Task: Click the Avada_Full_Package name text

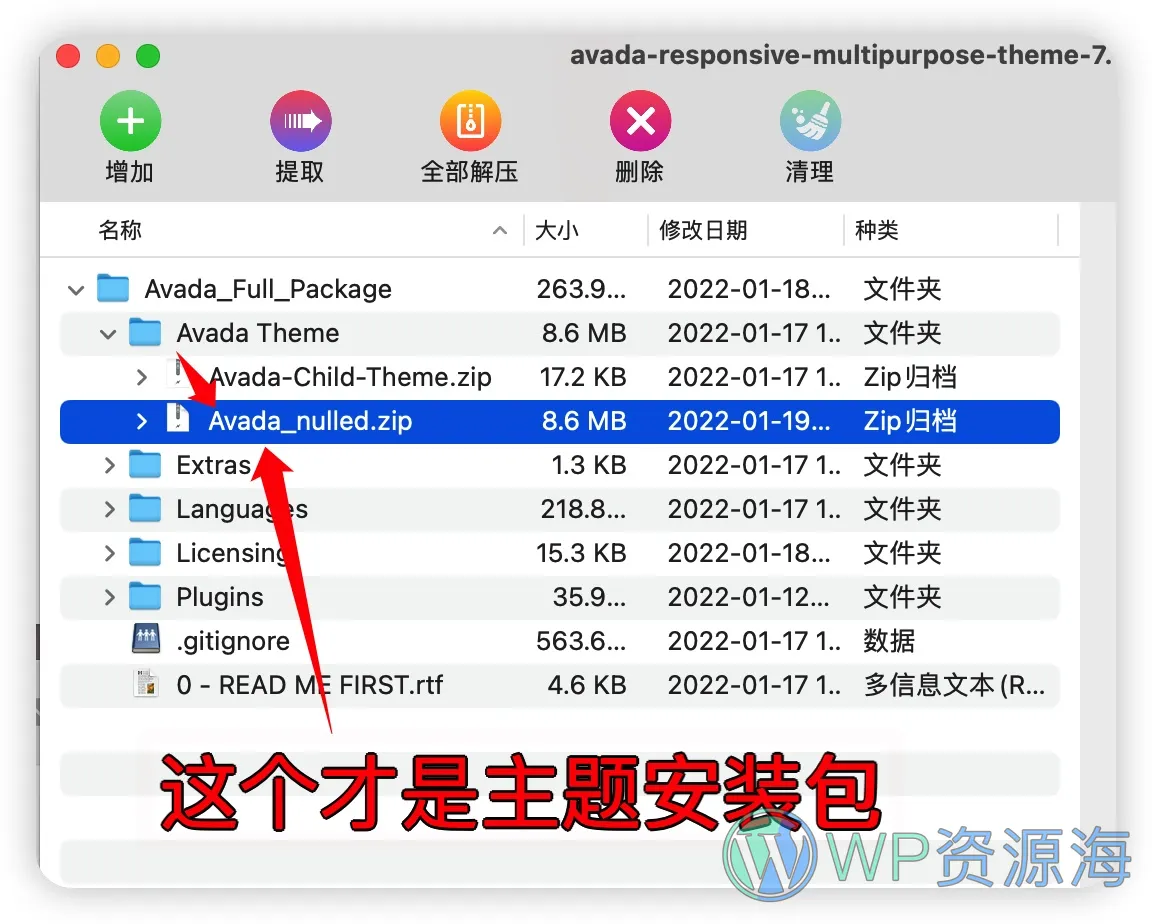Action: (x=268, y=289)
